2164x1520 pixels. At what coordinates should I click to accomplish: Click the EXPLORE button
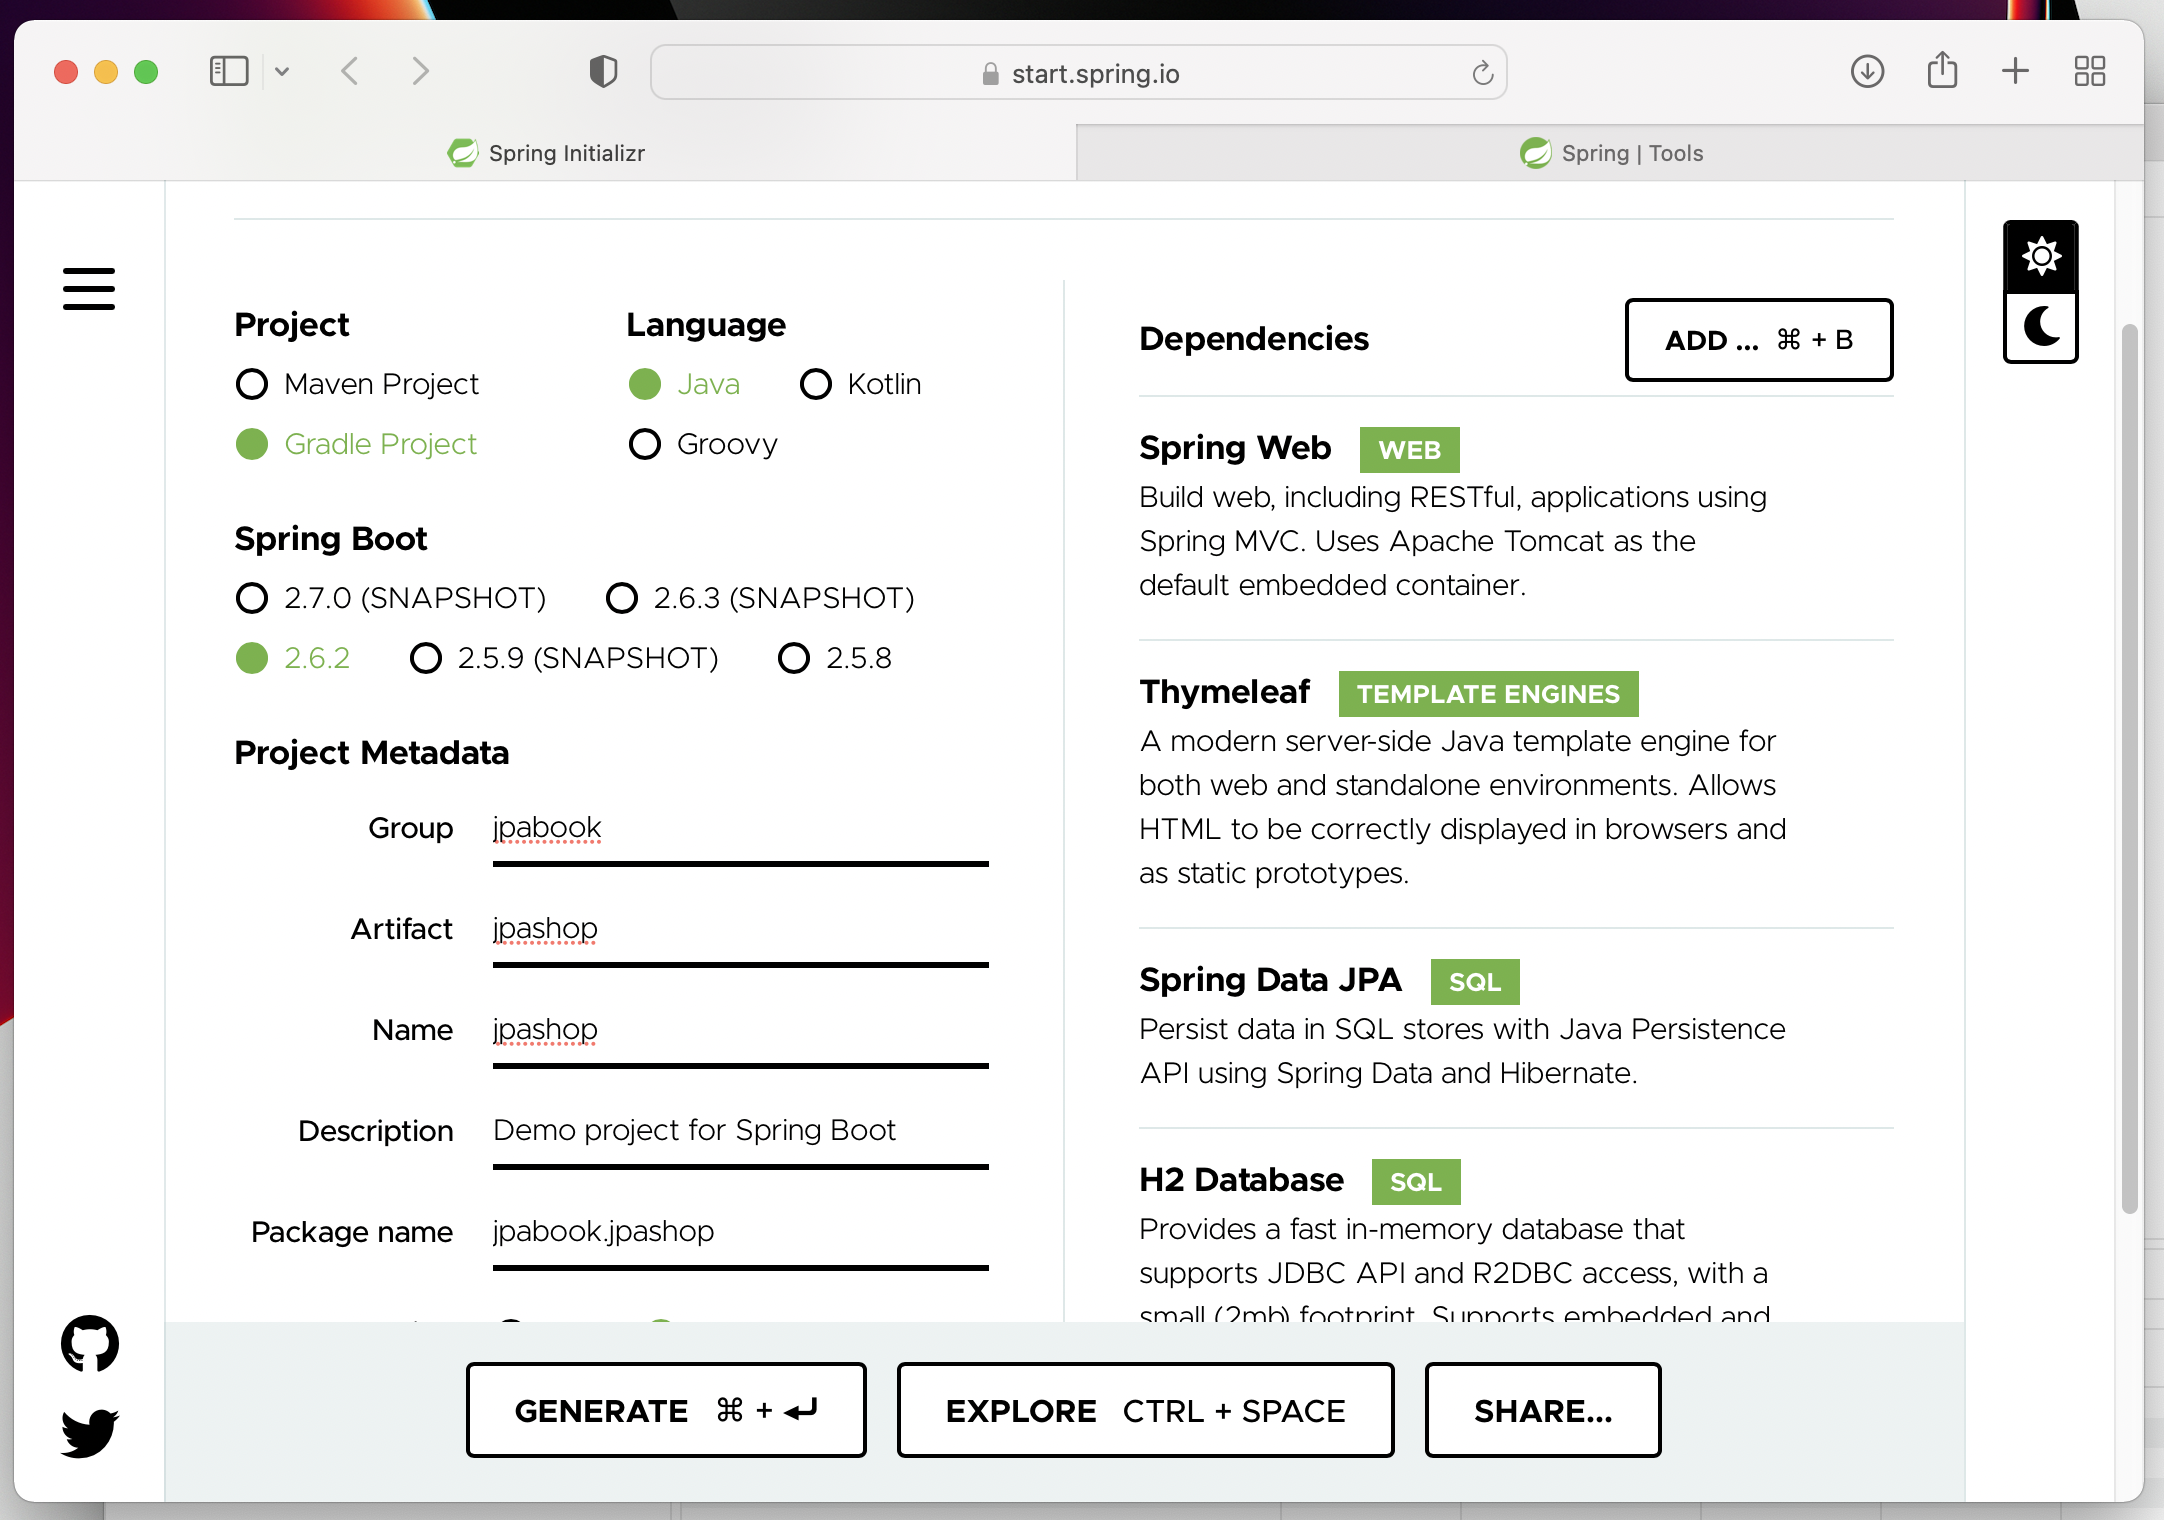pos(1145,1410)
